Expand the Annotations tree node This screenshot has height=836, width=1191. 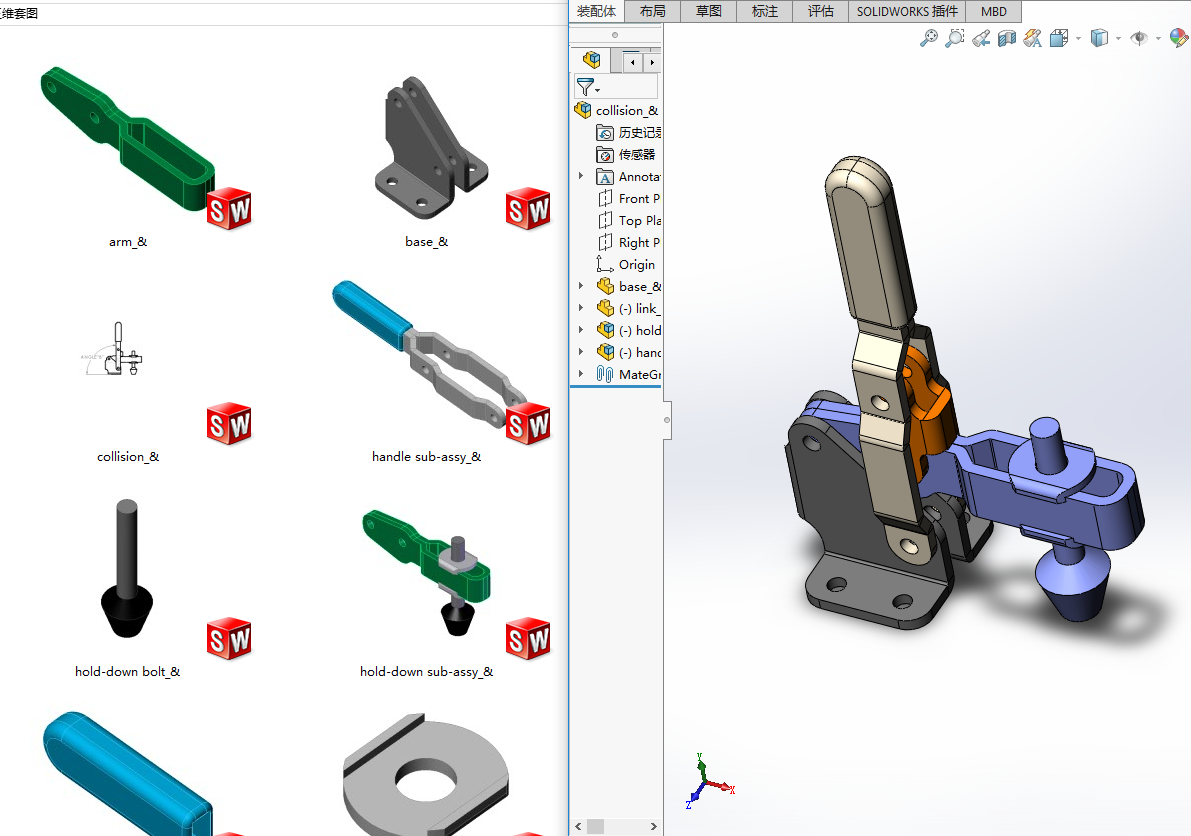[581, 176]
